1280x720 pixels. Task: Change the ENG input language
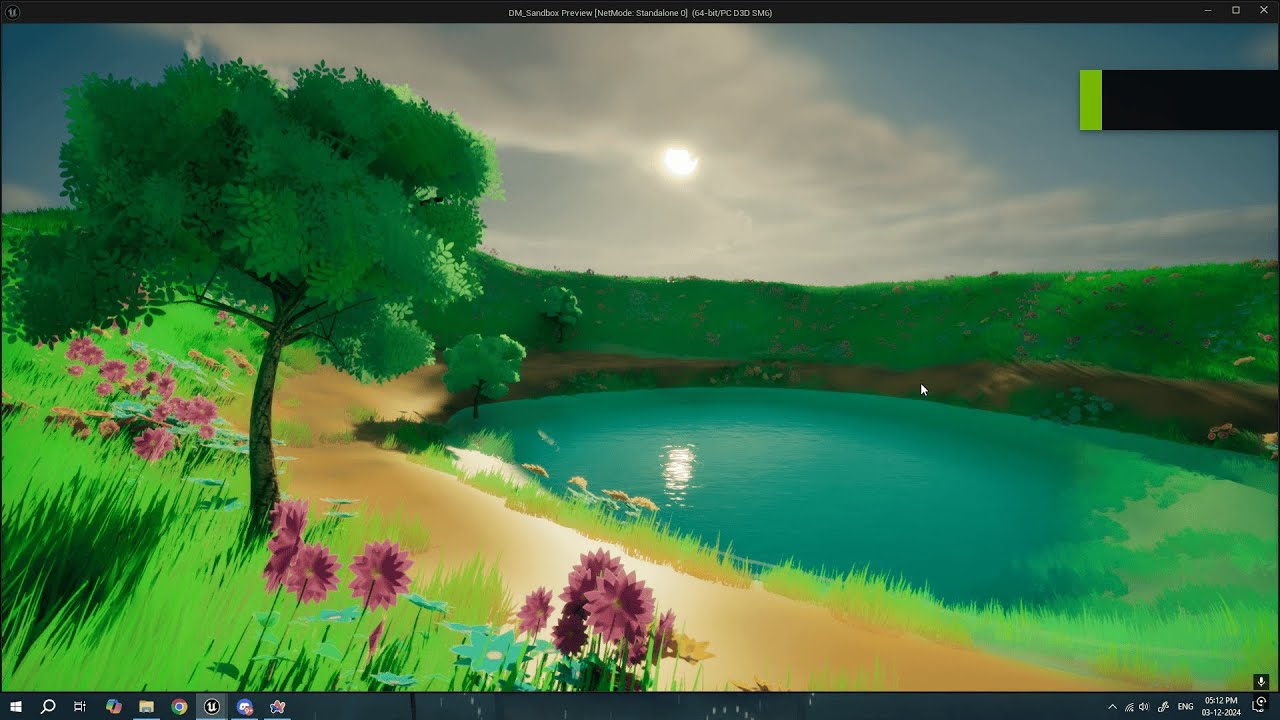pos(1186,707)
